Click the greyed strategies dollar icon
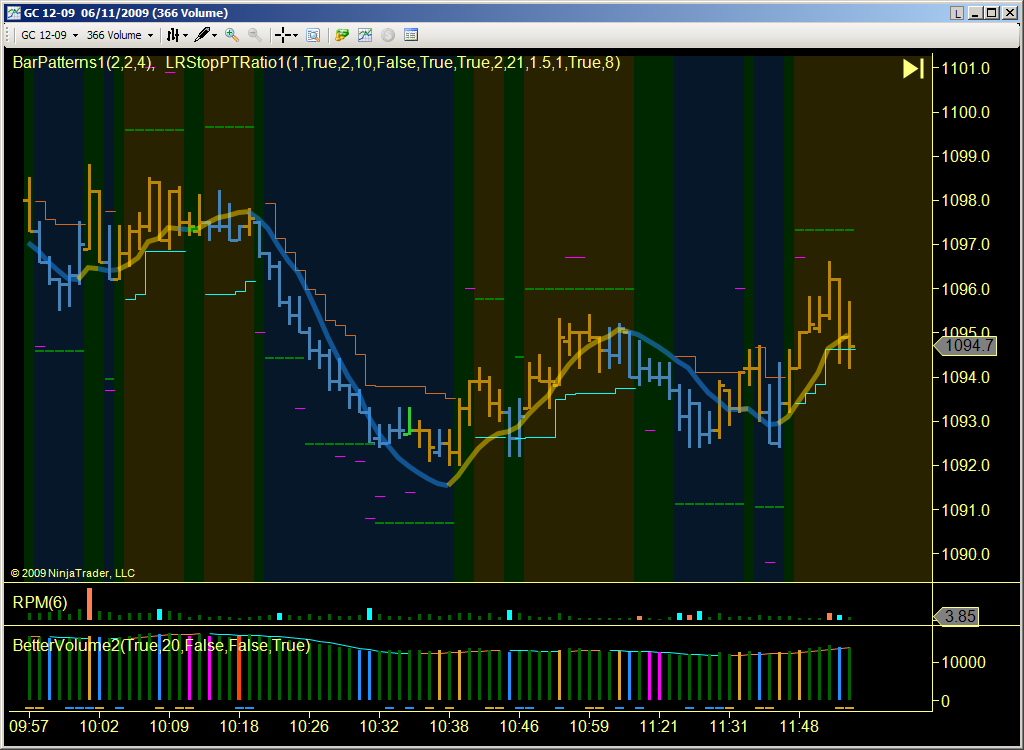 point(388,35)
